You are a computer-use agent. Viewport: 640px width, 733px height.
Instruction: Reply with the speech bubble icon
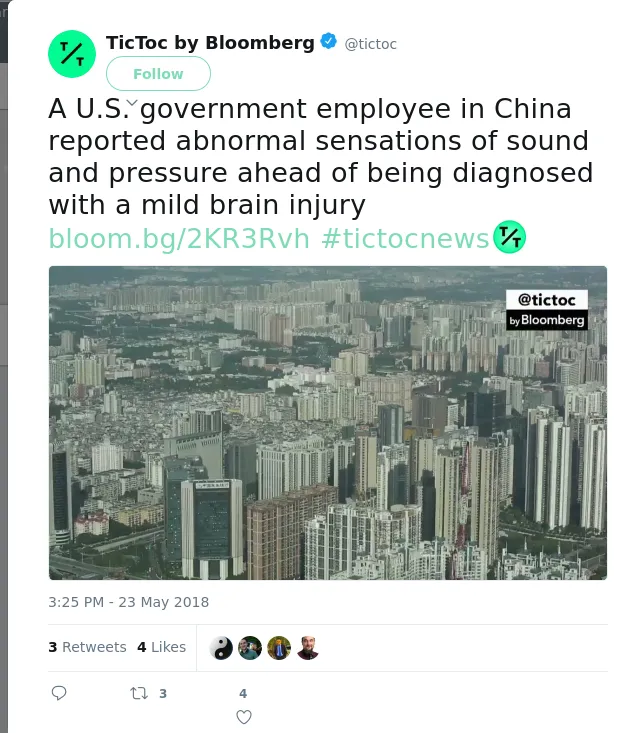(59, 693)
